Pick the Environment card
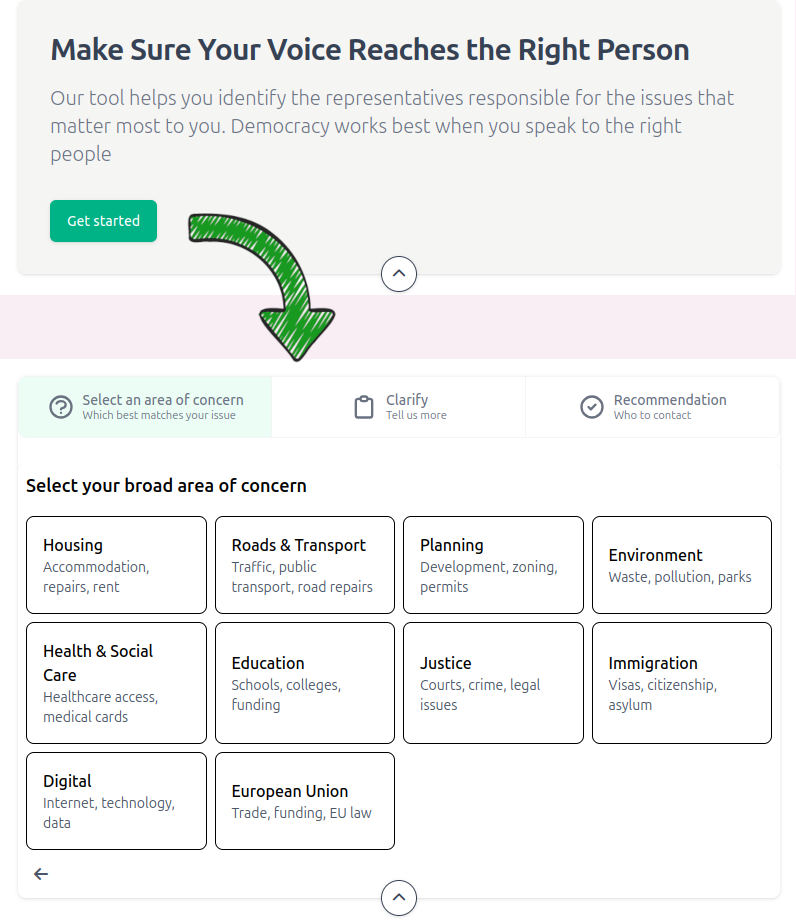 coord(682,565)
